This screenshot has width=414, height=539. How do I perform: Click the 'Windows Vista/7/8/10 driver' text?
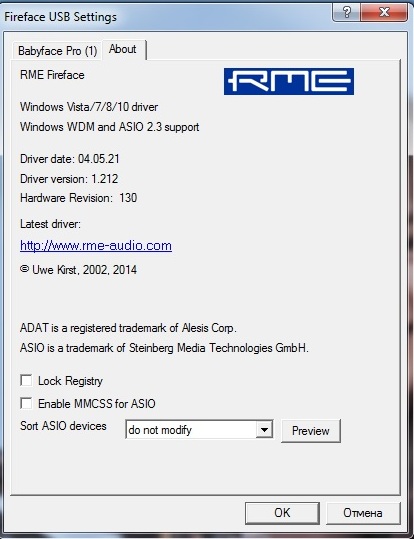click(89, 107)
